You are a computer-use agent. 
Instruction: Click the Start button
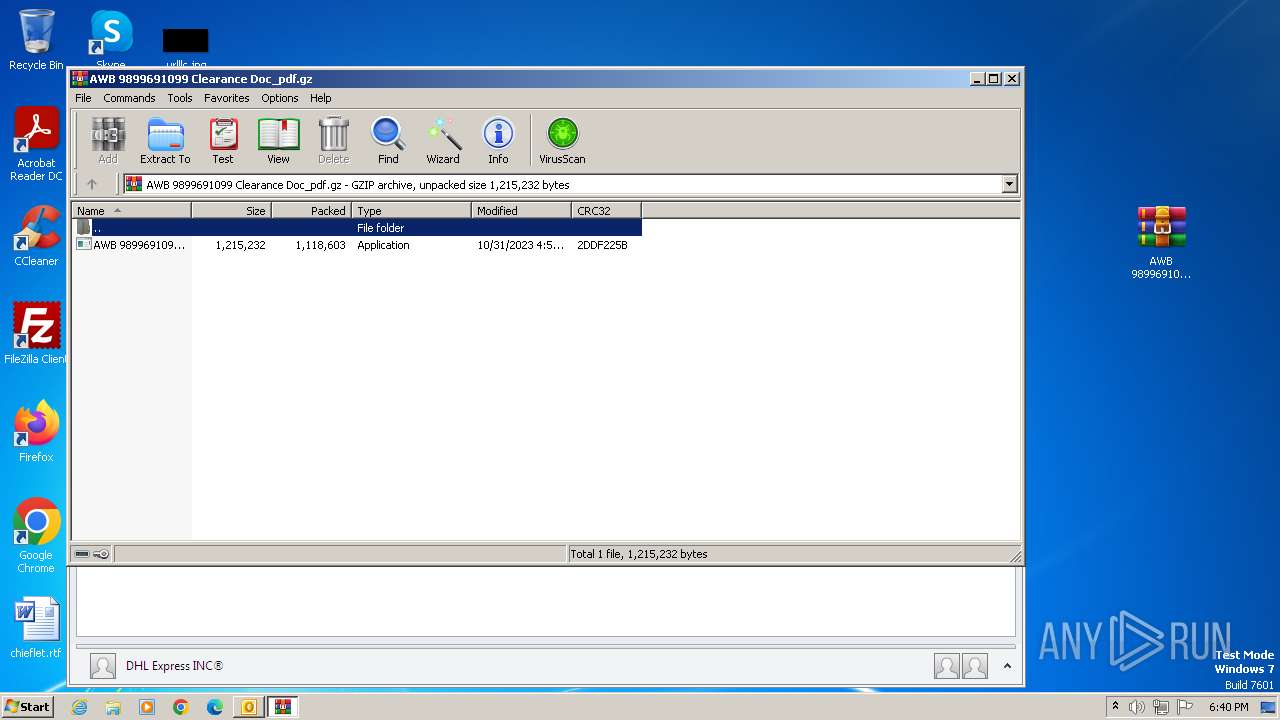pos(27,706)
